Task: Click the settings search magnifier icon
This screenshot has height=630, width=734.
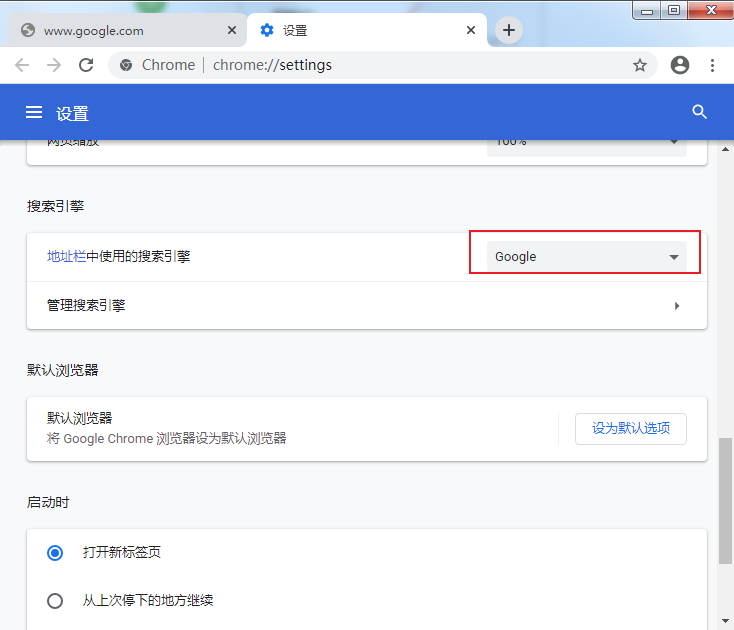Action: pyautogui.click(x=699, y=112)
